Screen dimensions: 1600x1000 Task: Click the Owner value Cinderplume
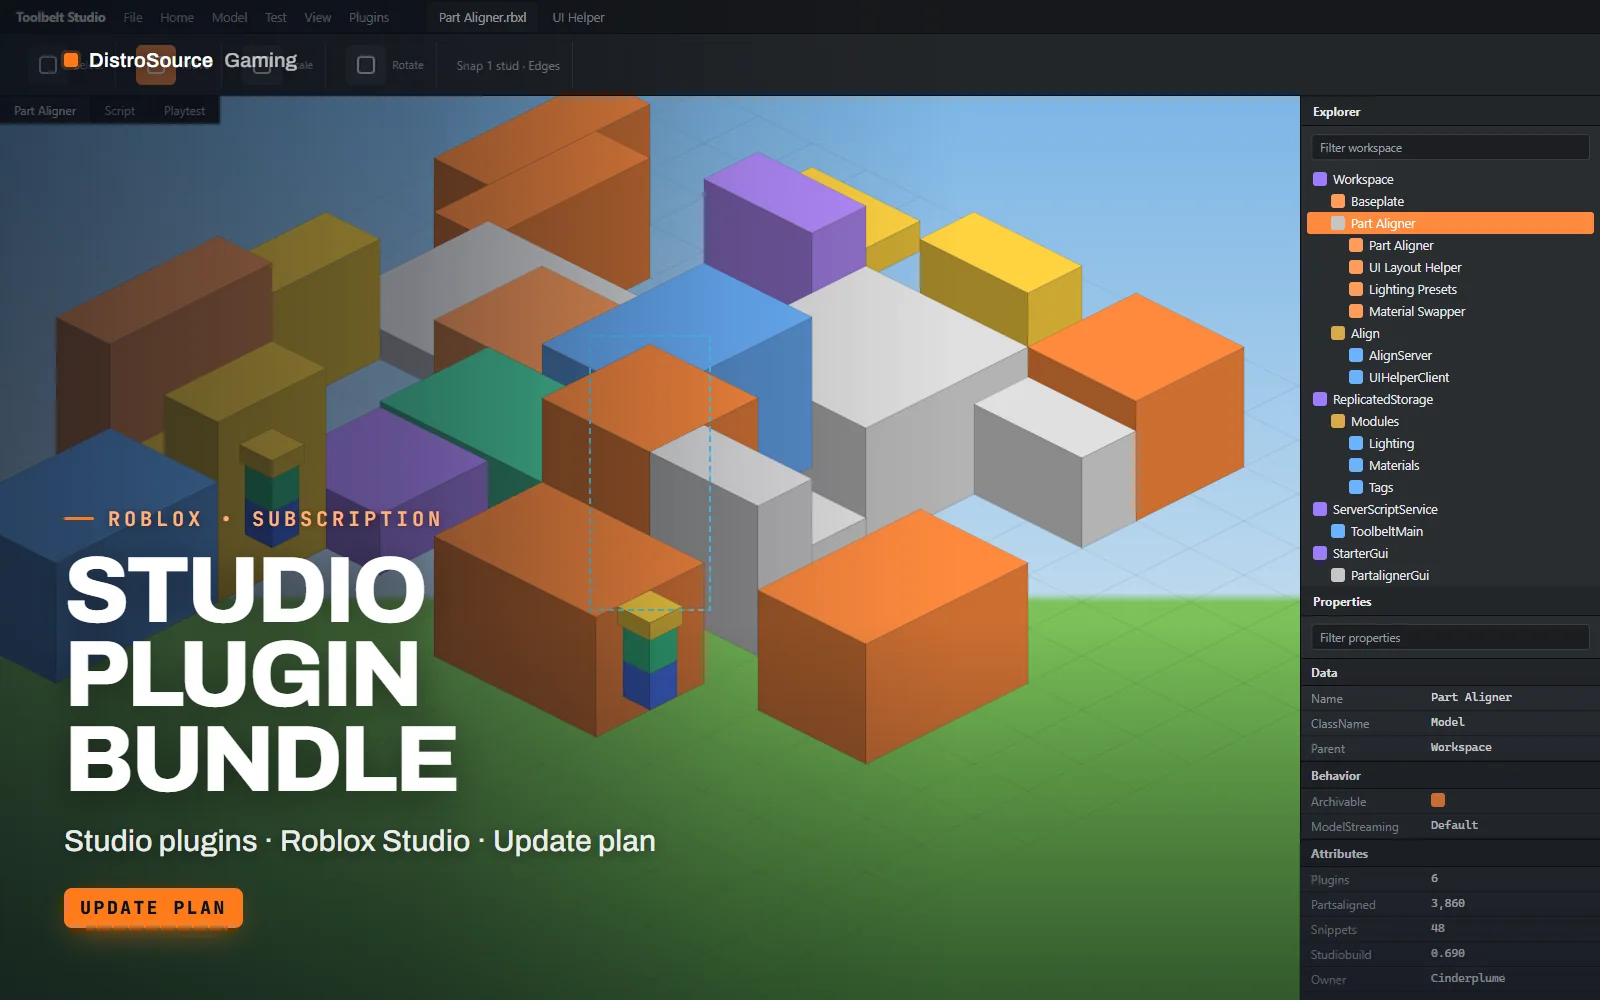pyautogui.click(x=1467, y=978)
